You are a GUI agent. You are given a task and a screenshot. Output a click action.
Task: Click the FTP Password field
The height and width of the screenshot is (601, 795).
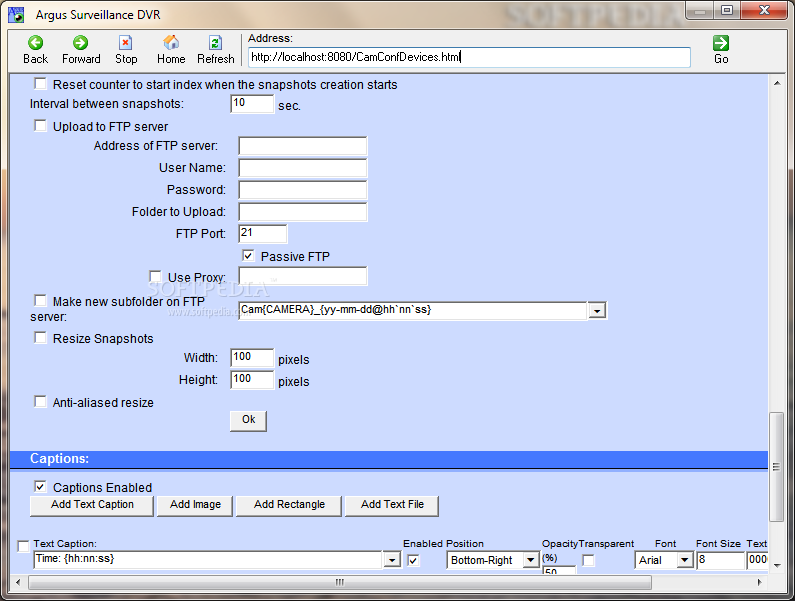click(x=303, y=190)
